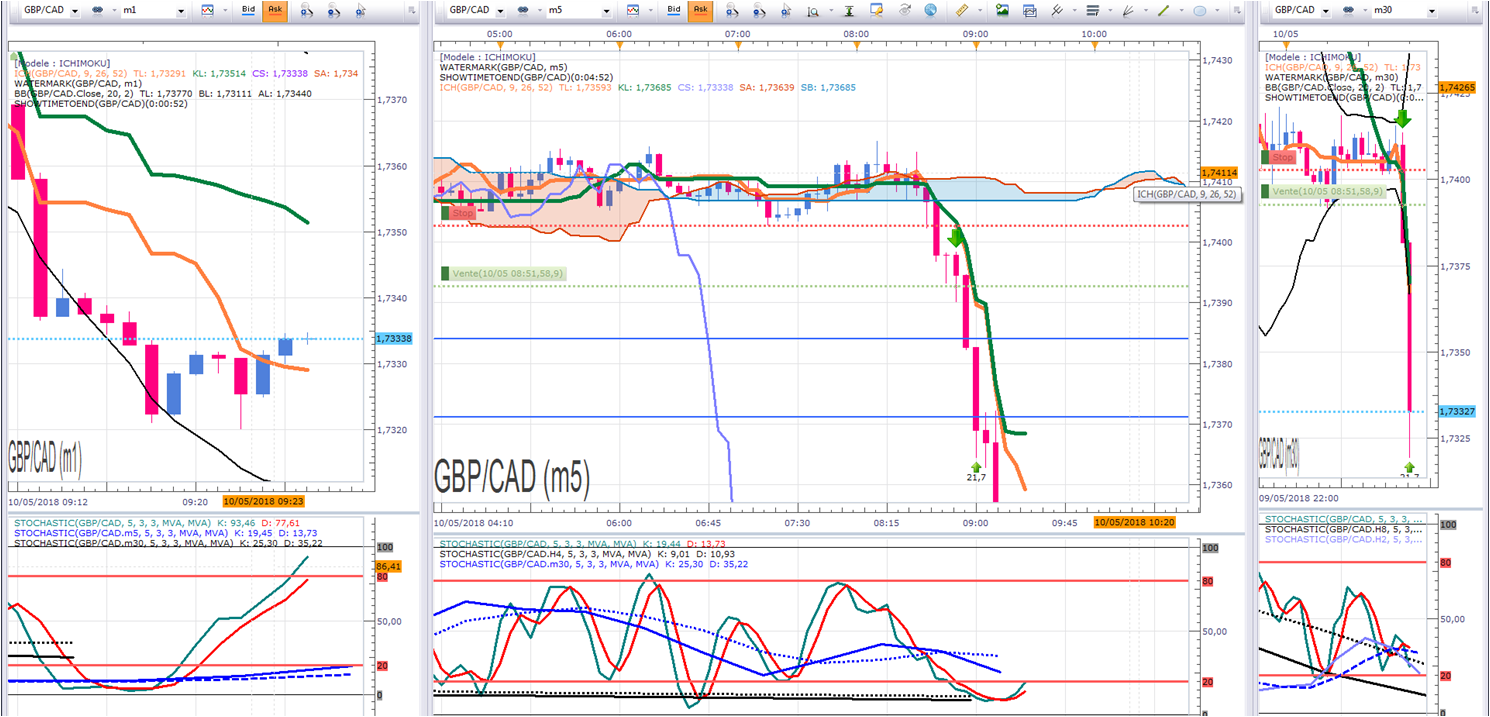Open toolbar overflow arrow in m1 chart
This screenshot has height=717, width=1490.
coord(411,10)
